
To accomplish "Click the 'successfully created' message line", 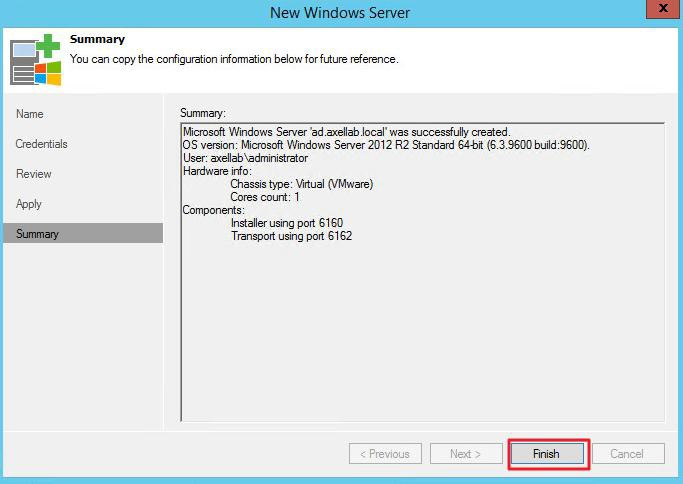I will pyautogui.click(x=346, y=132).
